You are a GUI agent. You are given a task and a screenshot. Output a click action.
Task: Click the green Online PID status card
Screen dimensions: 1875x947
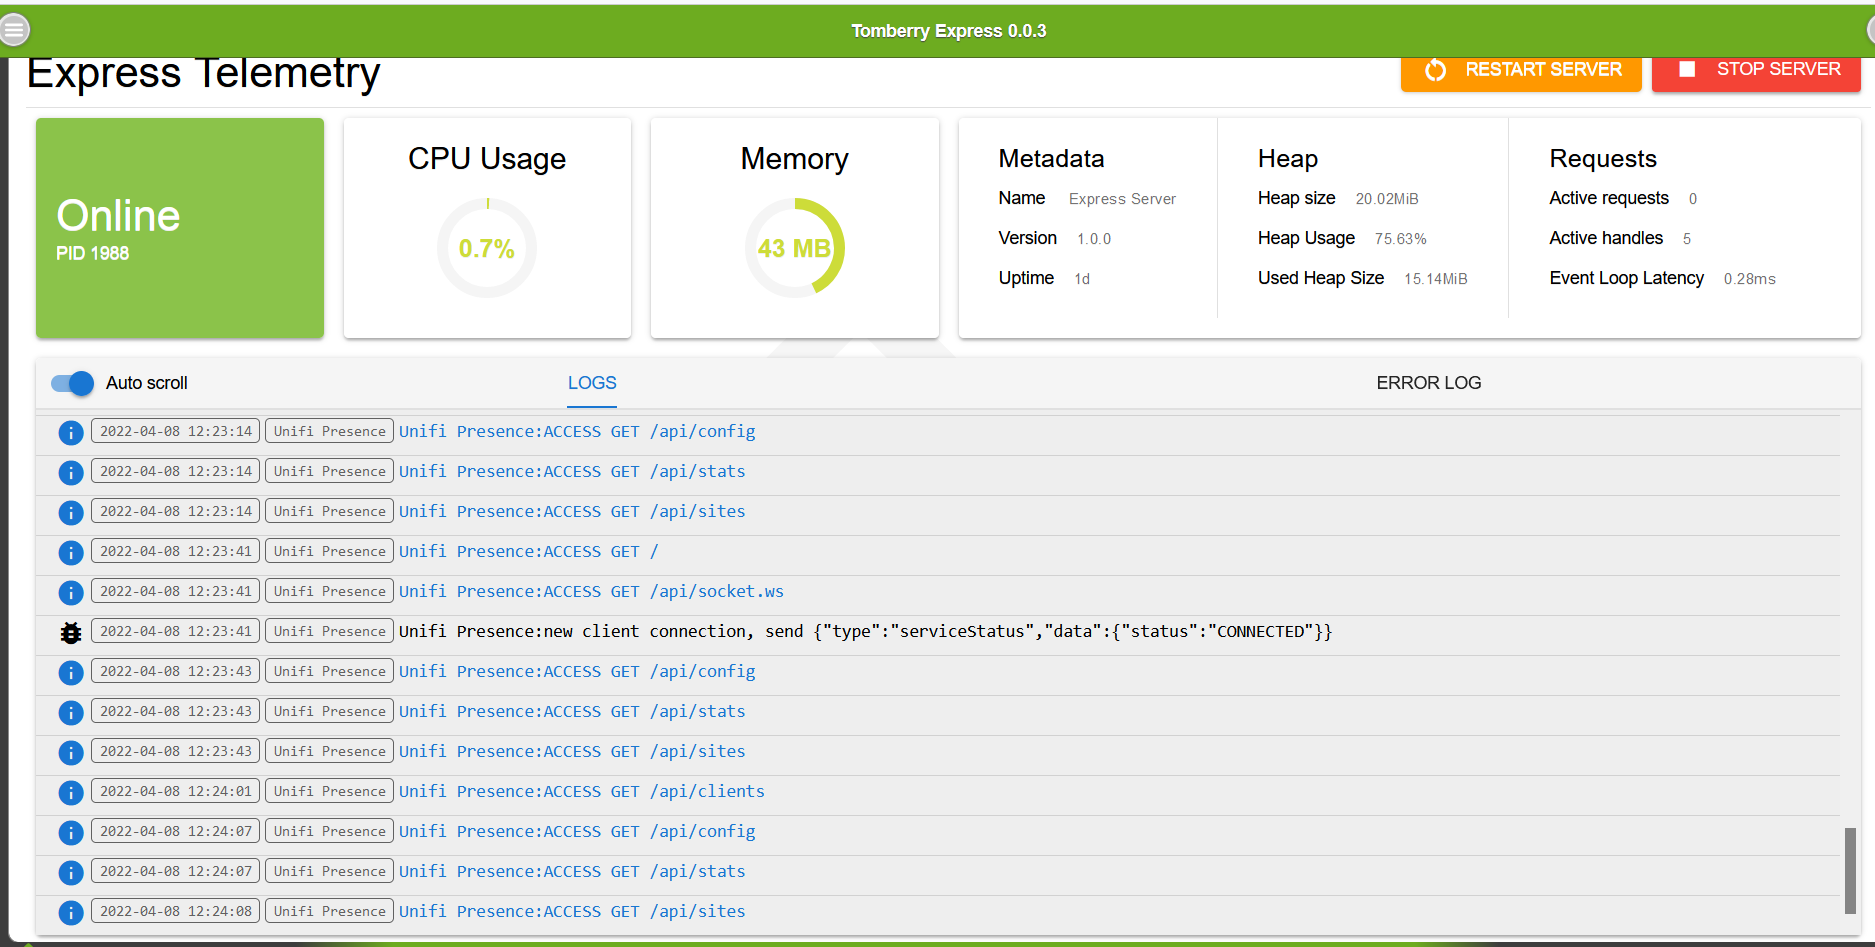click(180, 228)
